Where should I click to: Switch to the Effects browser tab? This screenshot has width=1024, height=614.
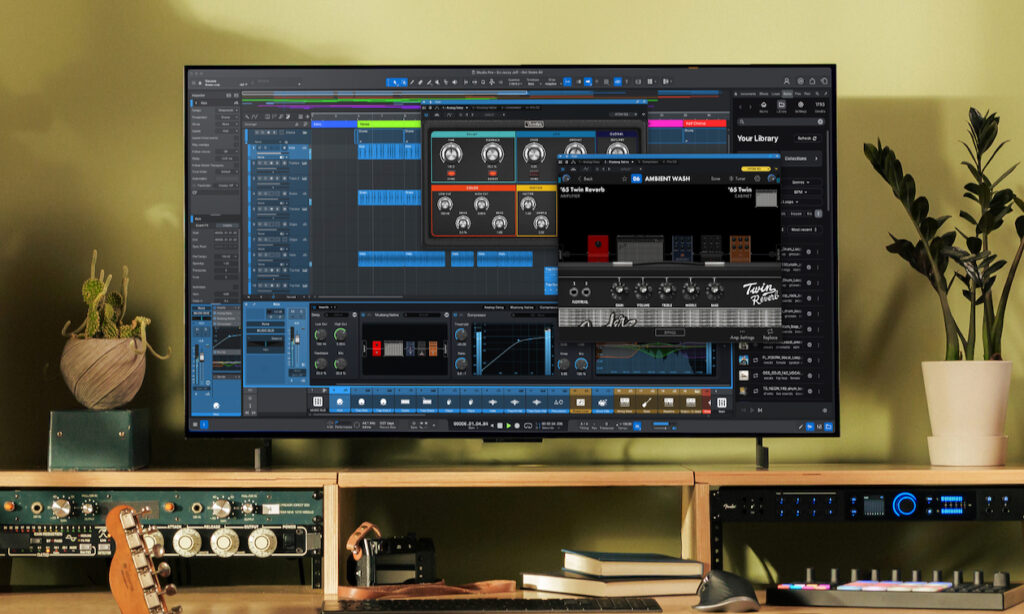point(764,93)
